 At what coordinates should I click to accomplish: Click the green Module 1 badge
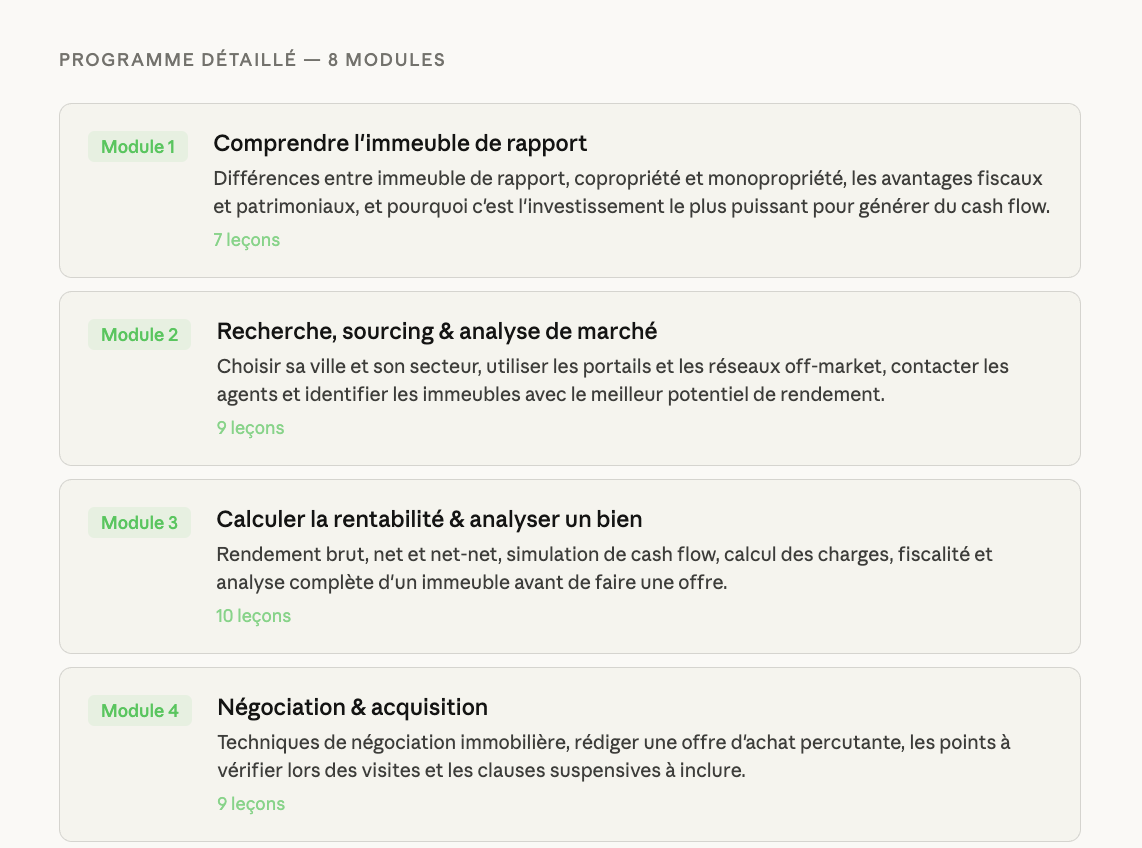pyautogui.click(x=138, y=147)
